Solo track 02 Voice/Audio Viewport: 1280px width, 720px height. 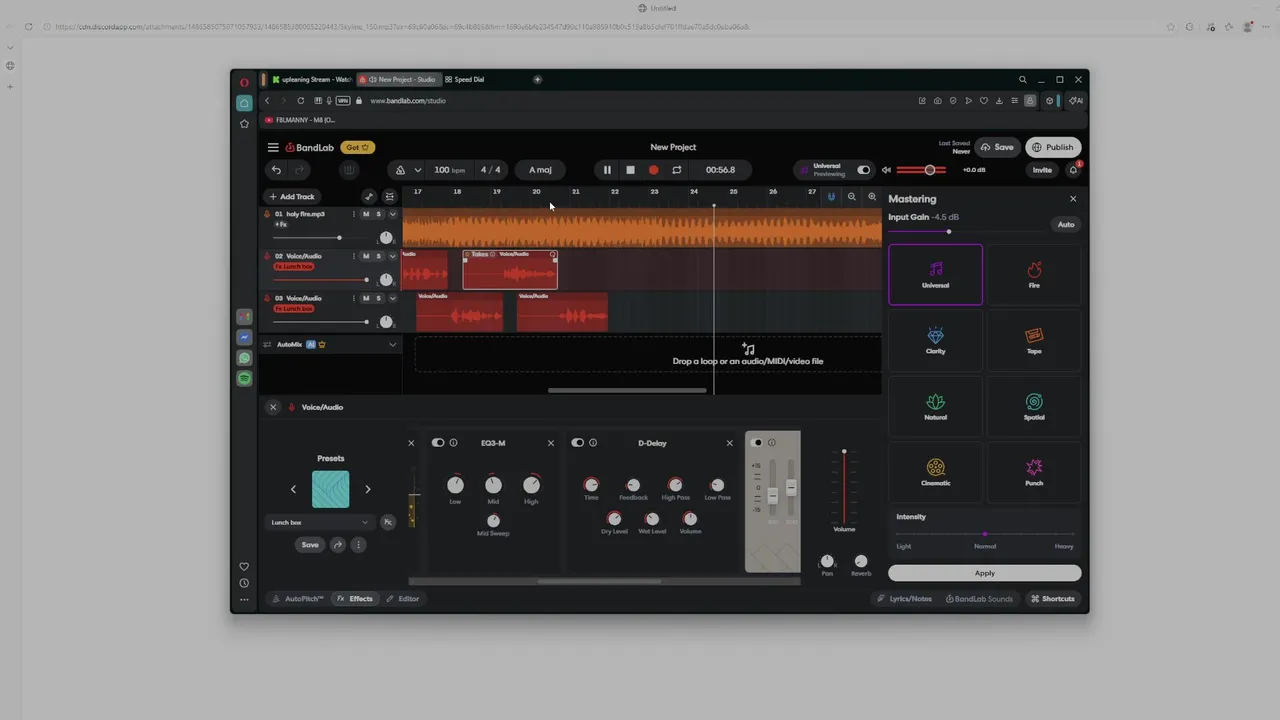[378, 256]
